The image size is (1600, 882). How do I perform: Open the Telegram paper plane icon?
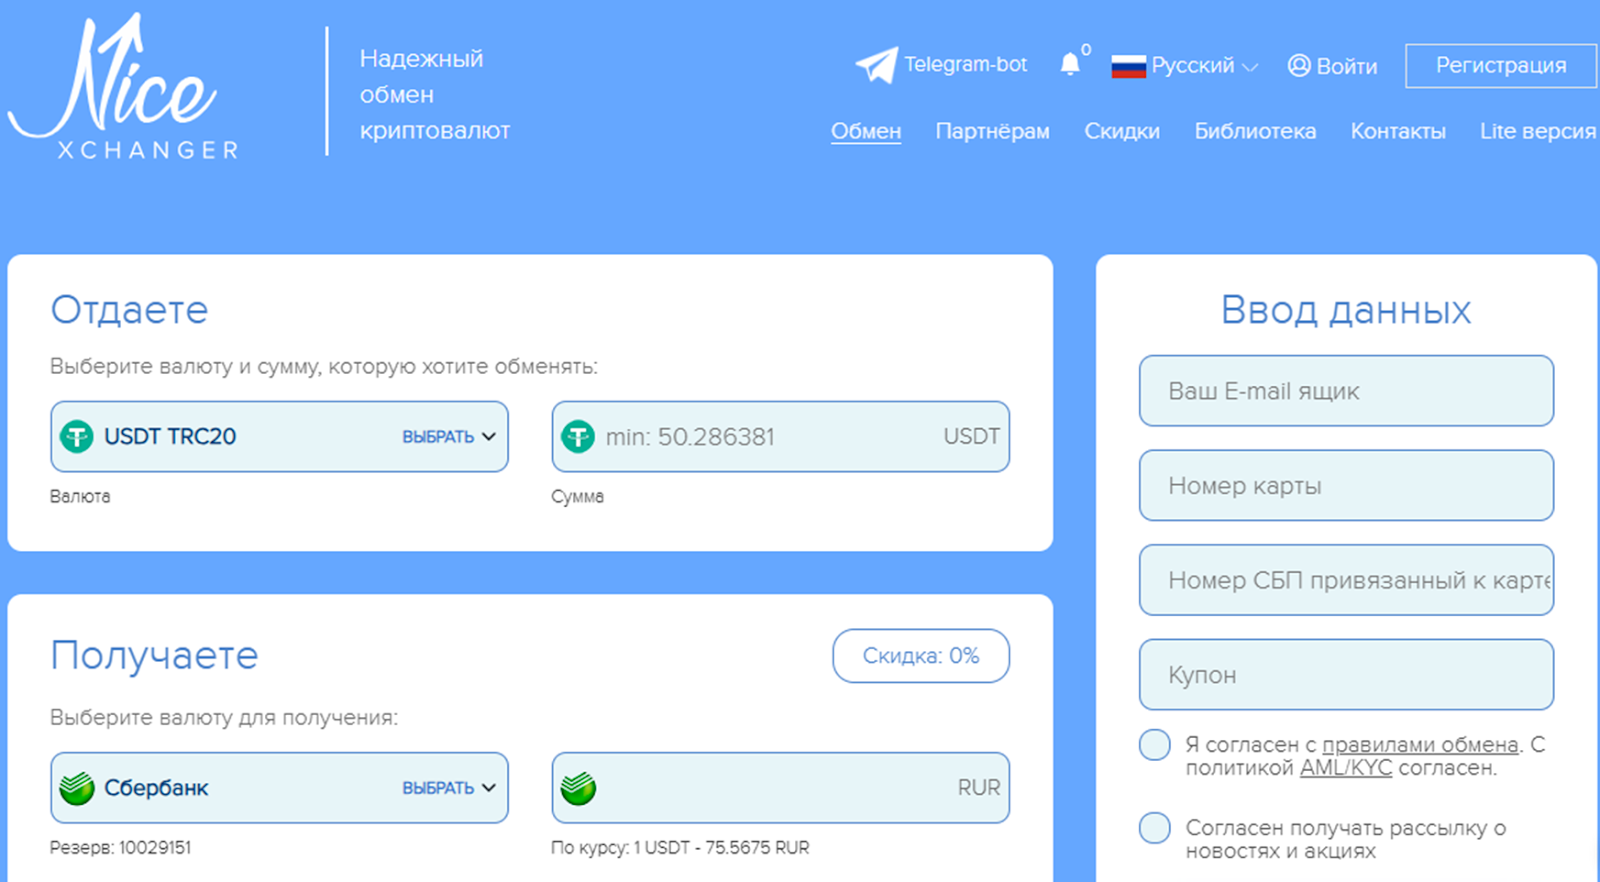pyautogui.click(x=877, y=65)
